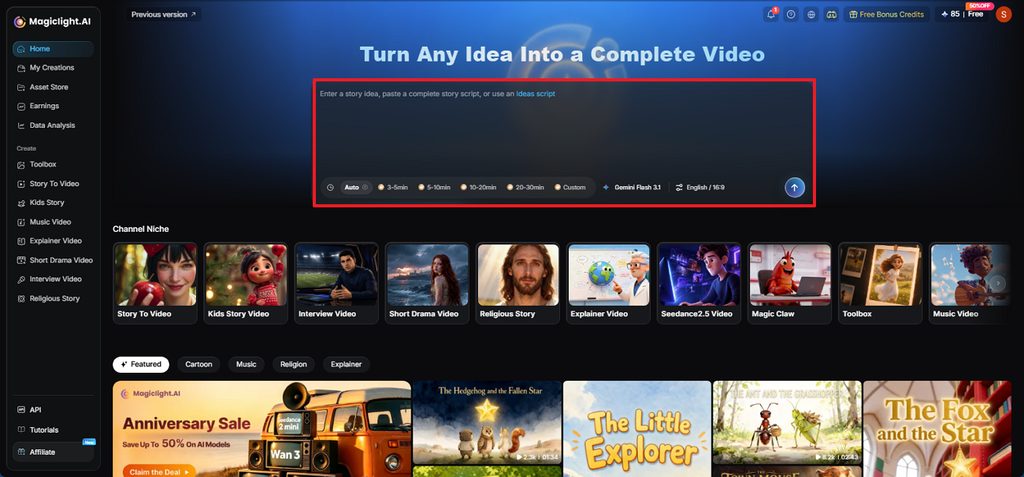Open the help question-mark icon
Viewport: 1024px width, 477px height.
[x=792, y=14]
